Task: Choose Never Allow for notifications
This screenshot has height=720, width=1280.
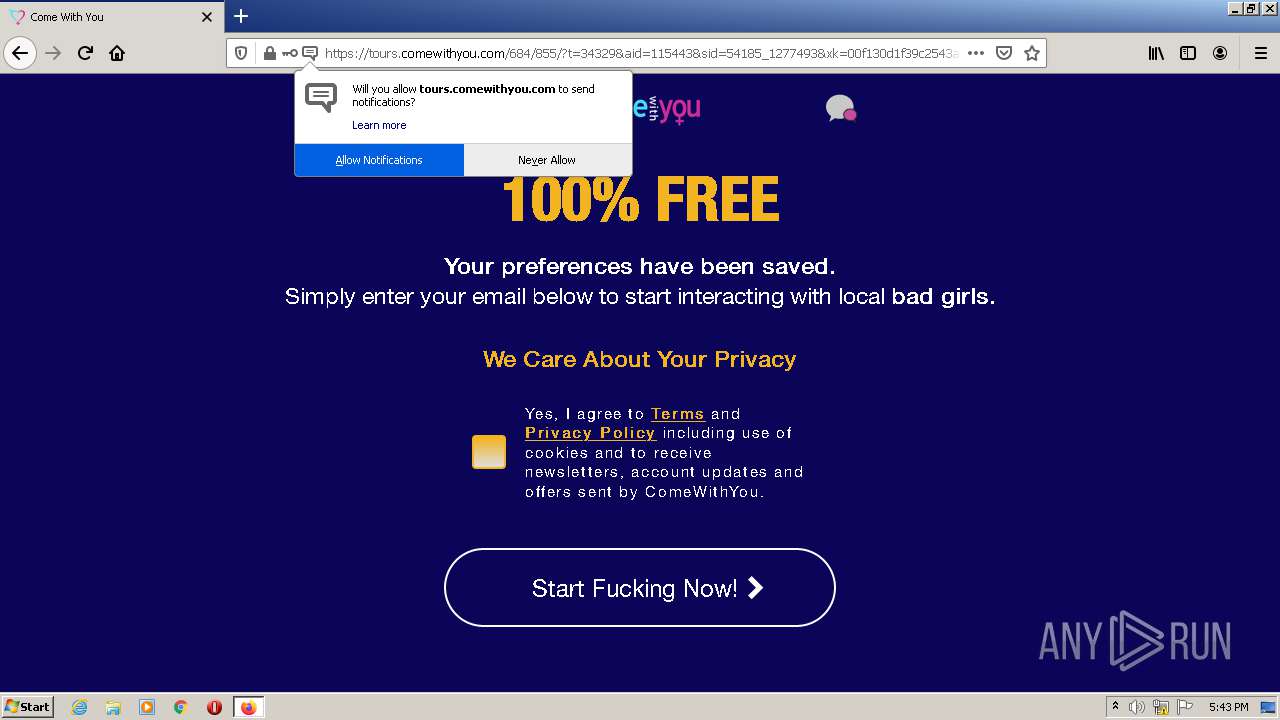Action: 547,160
